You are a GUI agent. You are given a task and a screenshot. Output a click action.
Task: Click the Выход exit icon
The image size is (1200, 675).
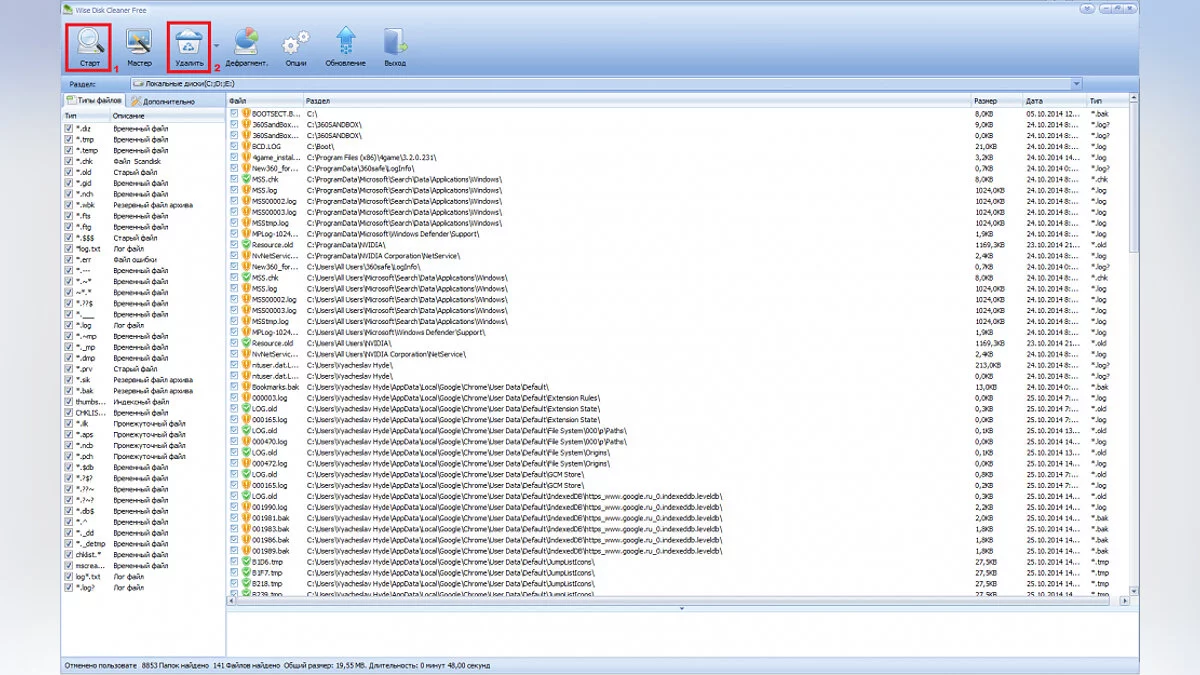(395, 42)
